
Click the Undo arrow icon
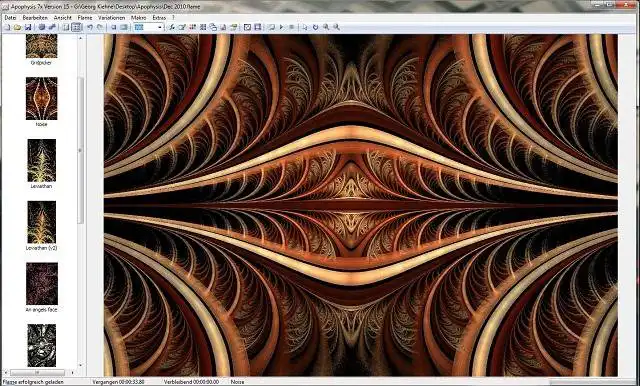tap(90, 27)
